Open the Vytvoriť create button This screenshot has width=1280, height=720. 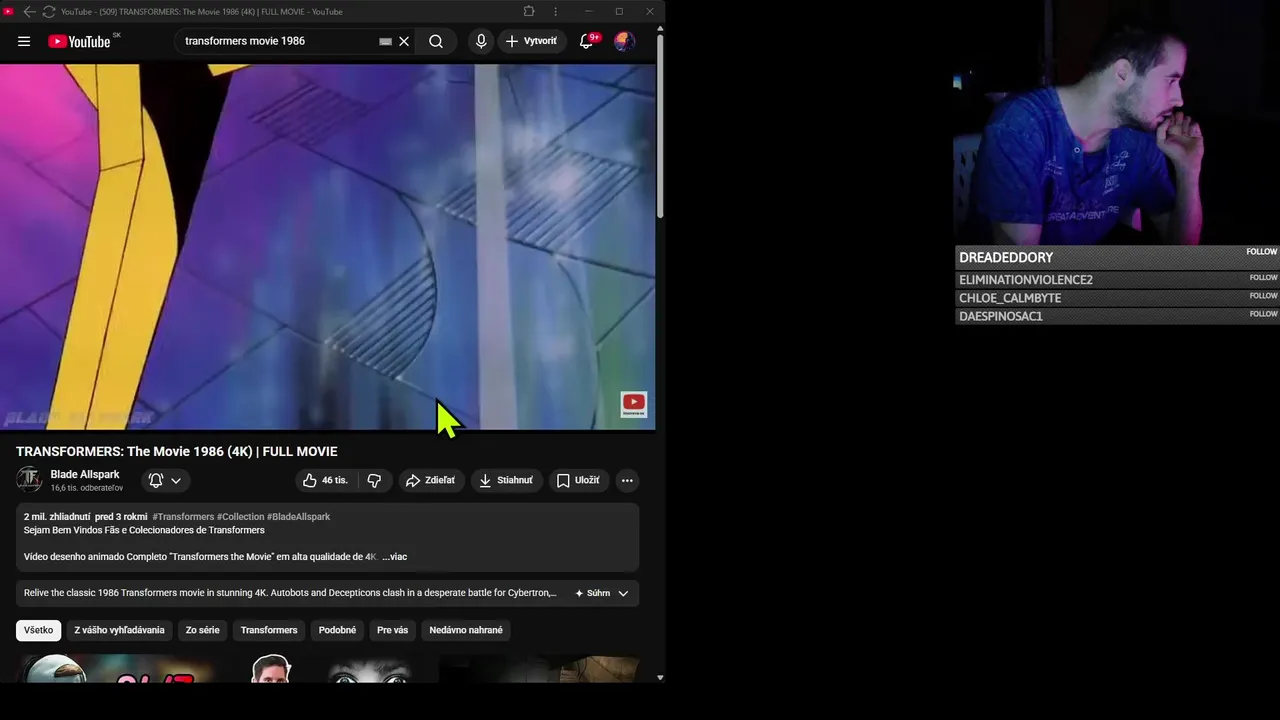531,41
